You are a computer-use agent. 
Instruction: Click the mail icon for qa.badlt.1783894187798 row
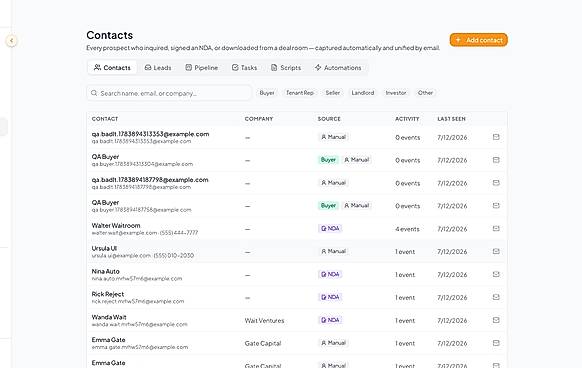(496, 183)
